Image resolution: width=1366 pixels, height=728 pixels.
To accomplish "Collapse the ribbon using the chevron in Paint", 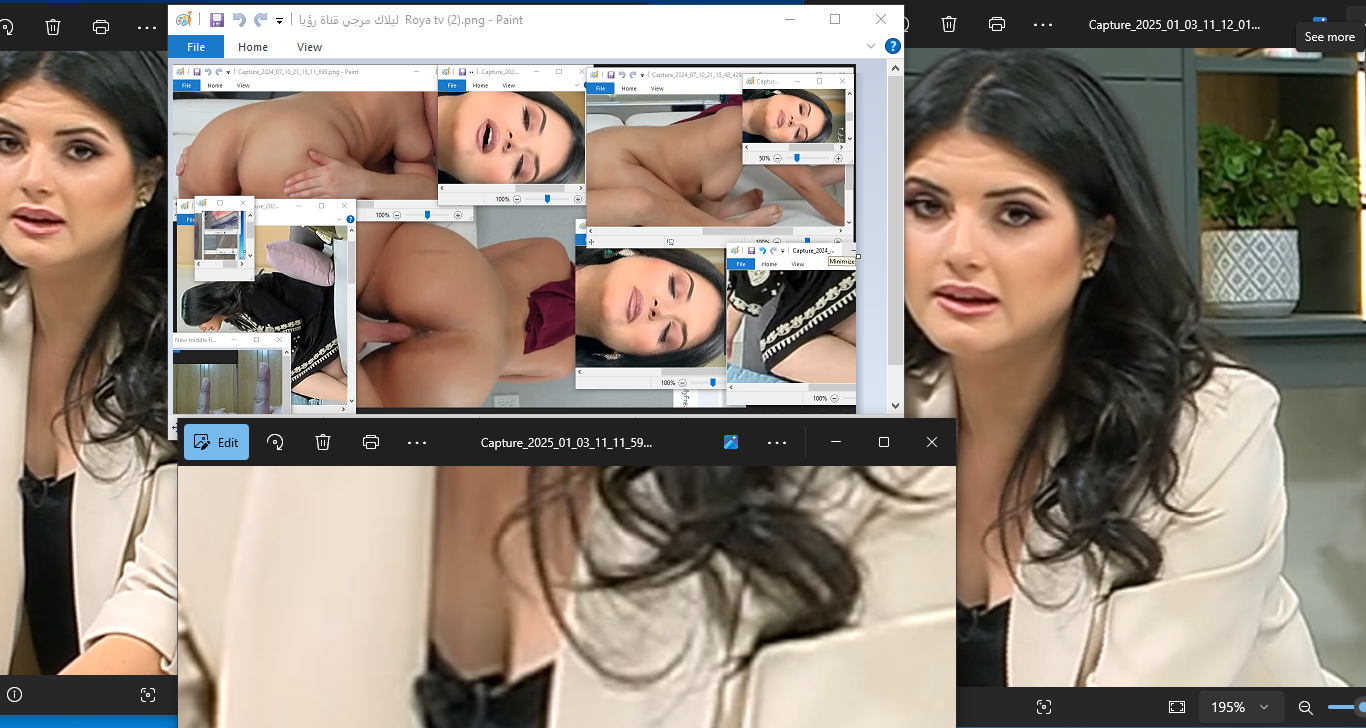I will click(x=870, y=45).
